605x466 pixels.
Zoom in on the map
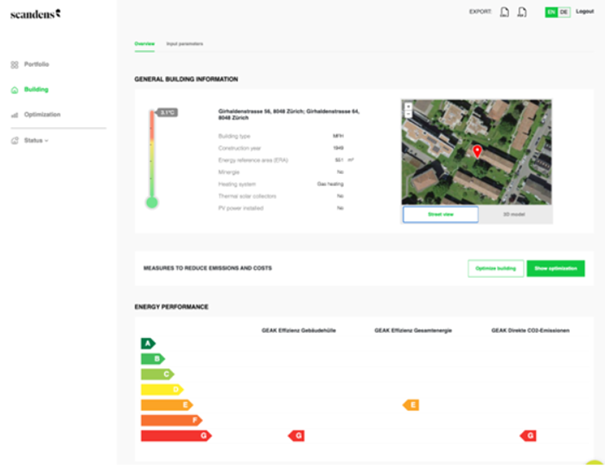coord(408,105)
